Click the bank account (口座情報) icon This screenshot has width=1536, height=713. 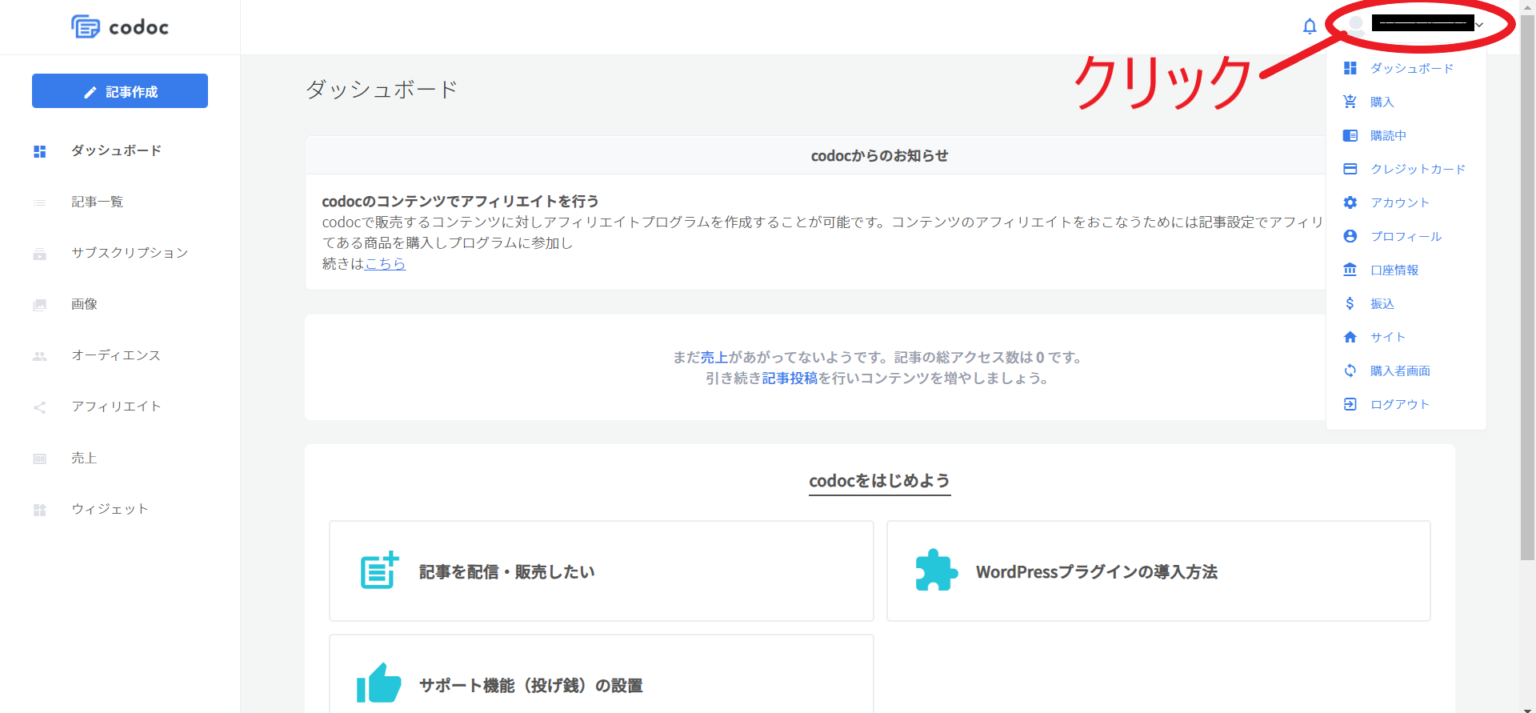pyautogui.click(x=1350, y=270)
